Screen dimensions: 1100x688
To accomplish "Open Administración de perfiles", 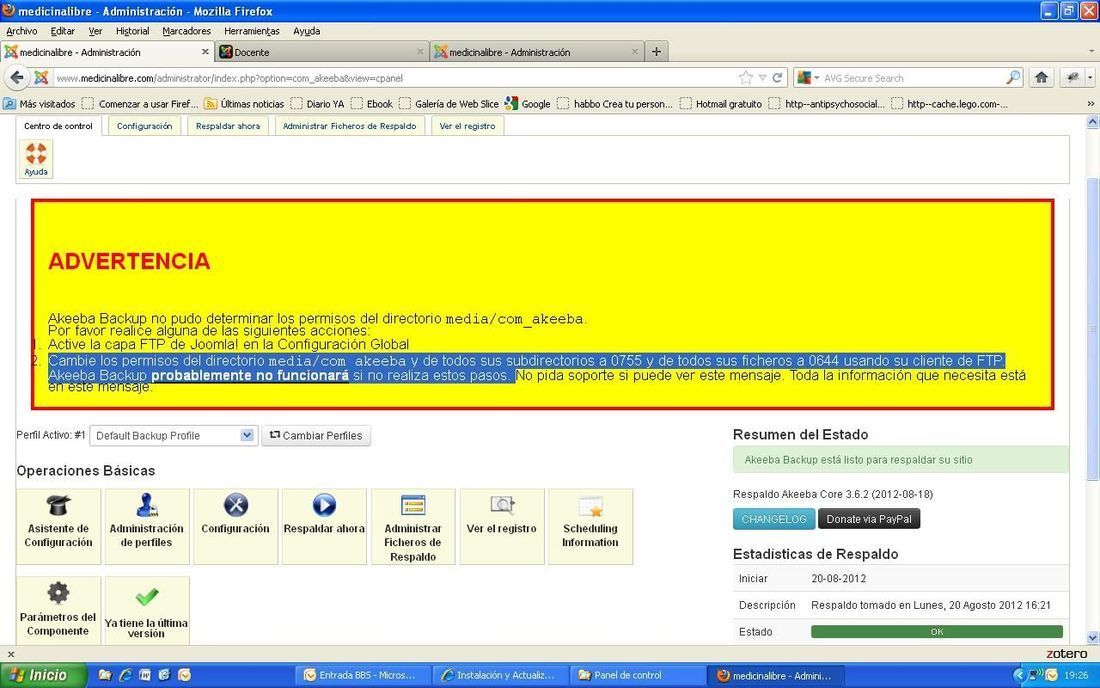I will (x=147, y=526).
